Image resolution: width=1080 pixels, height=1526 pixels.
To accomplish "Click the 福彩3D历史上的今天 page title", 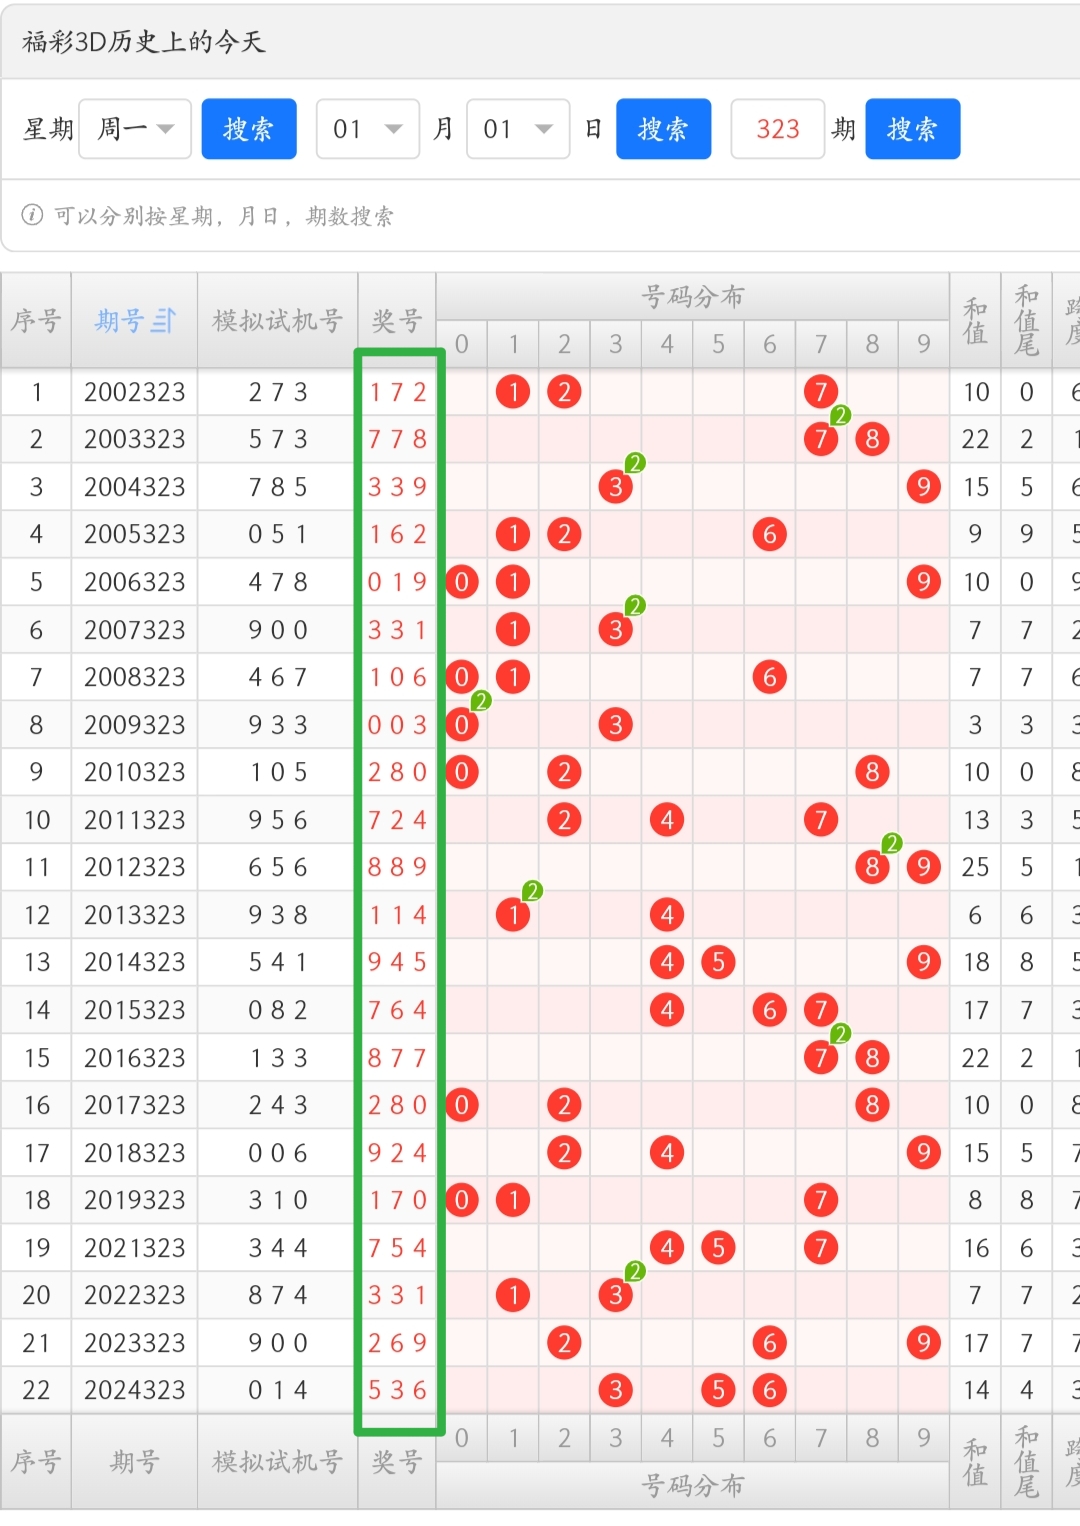I will [x=144, y=41].
